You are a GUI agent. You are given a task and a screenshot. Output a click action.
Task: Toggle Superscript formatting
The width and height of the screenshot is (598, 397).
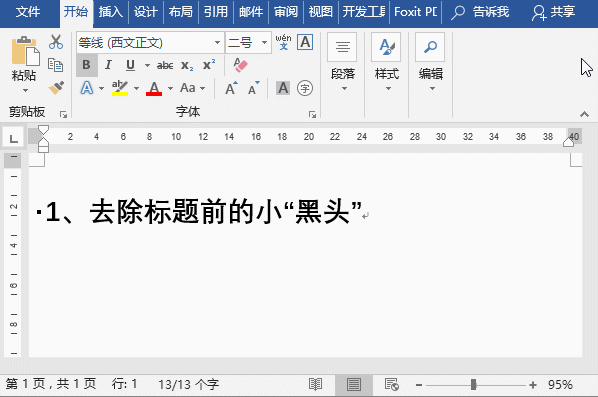209,65
